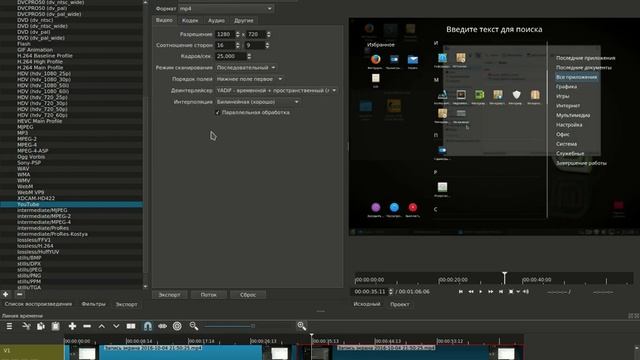Click the Сброс button
Image resolution: width=640 pixels, height=360 pixels.
248,295
